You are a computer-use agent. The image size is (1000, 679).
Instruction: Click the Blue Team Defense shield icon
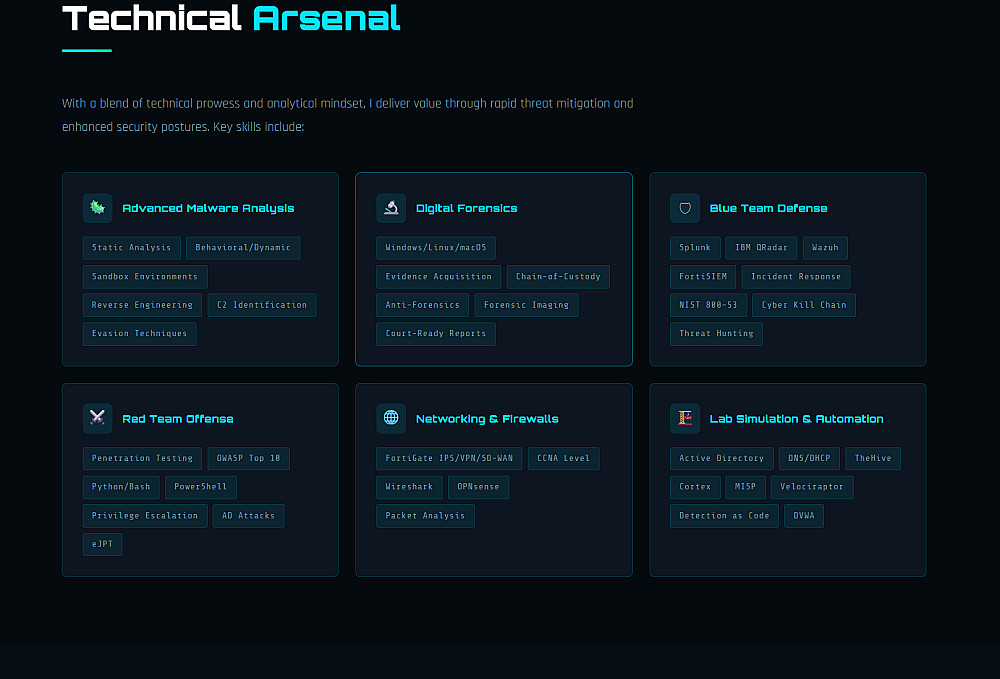tap(685, 208)
